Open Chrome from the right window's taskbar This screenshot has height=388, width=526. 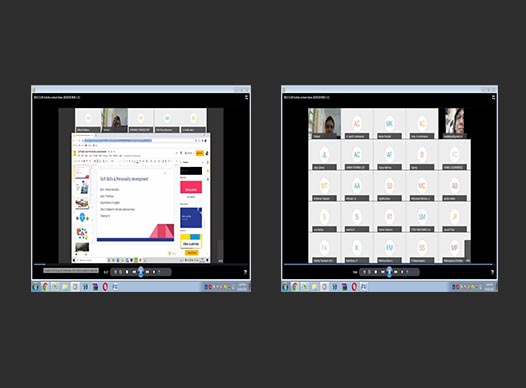[x=295, y=287]
